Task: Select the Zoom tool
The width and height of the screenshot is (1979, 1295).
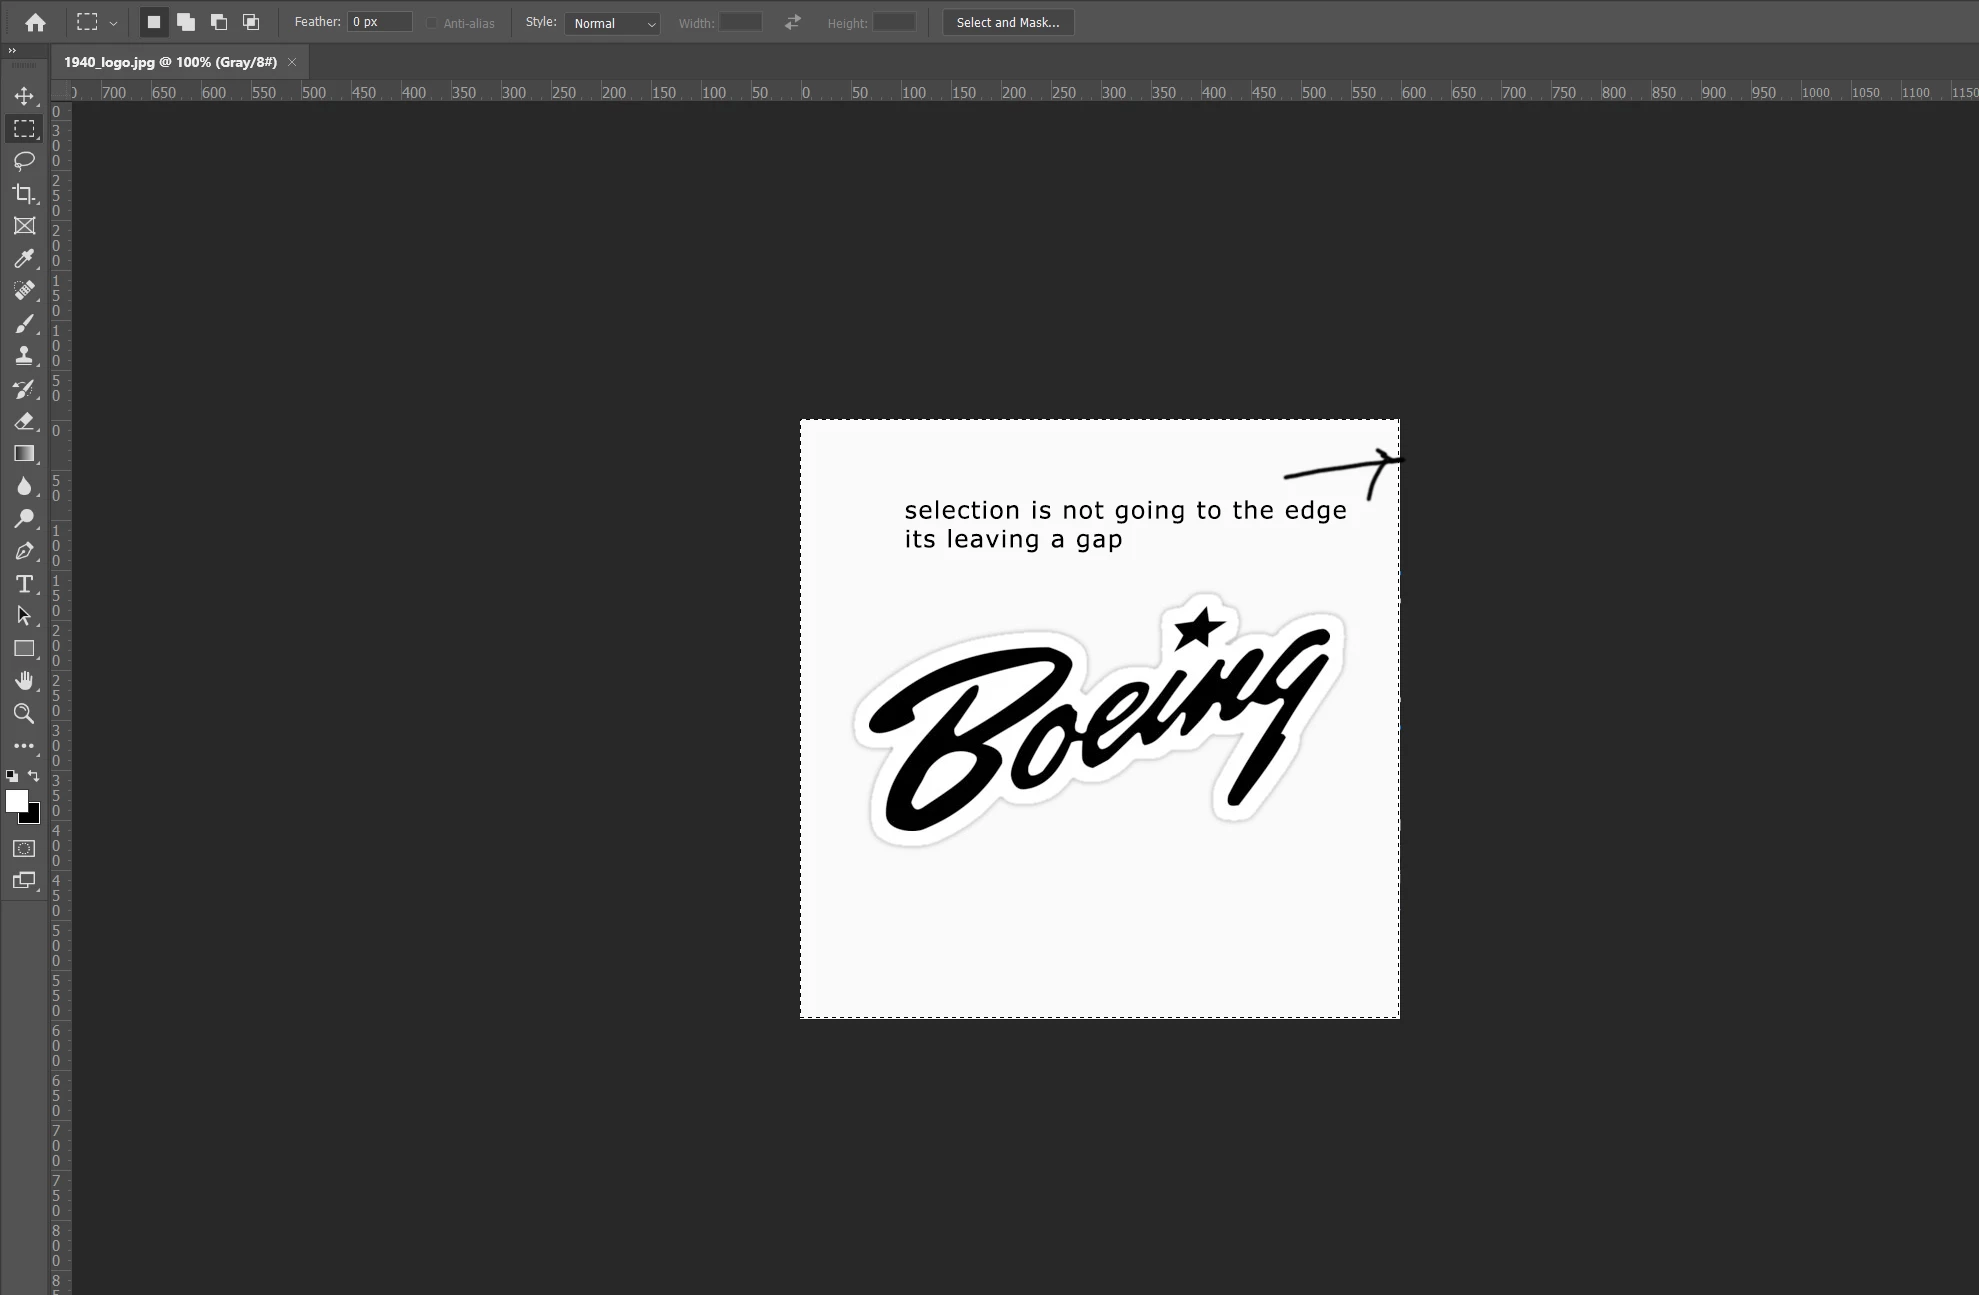Action: point(24,713)
